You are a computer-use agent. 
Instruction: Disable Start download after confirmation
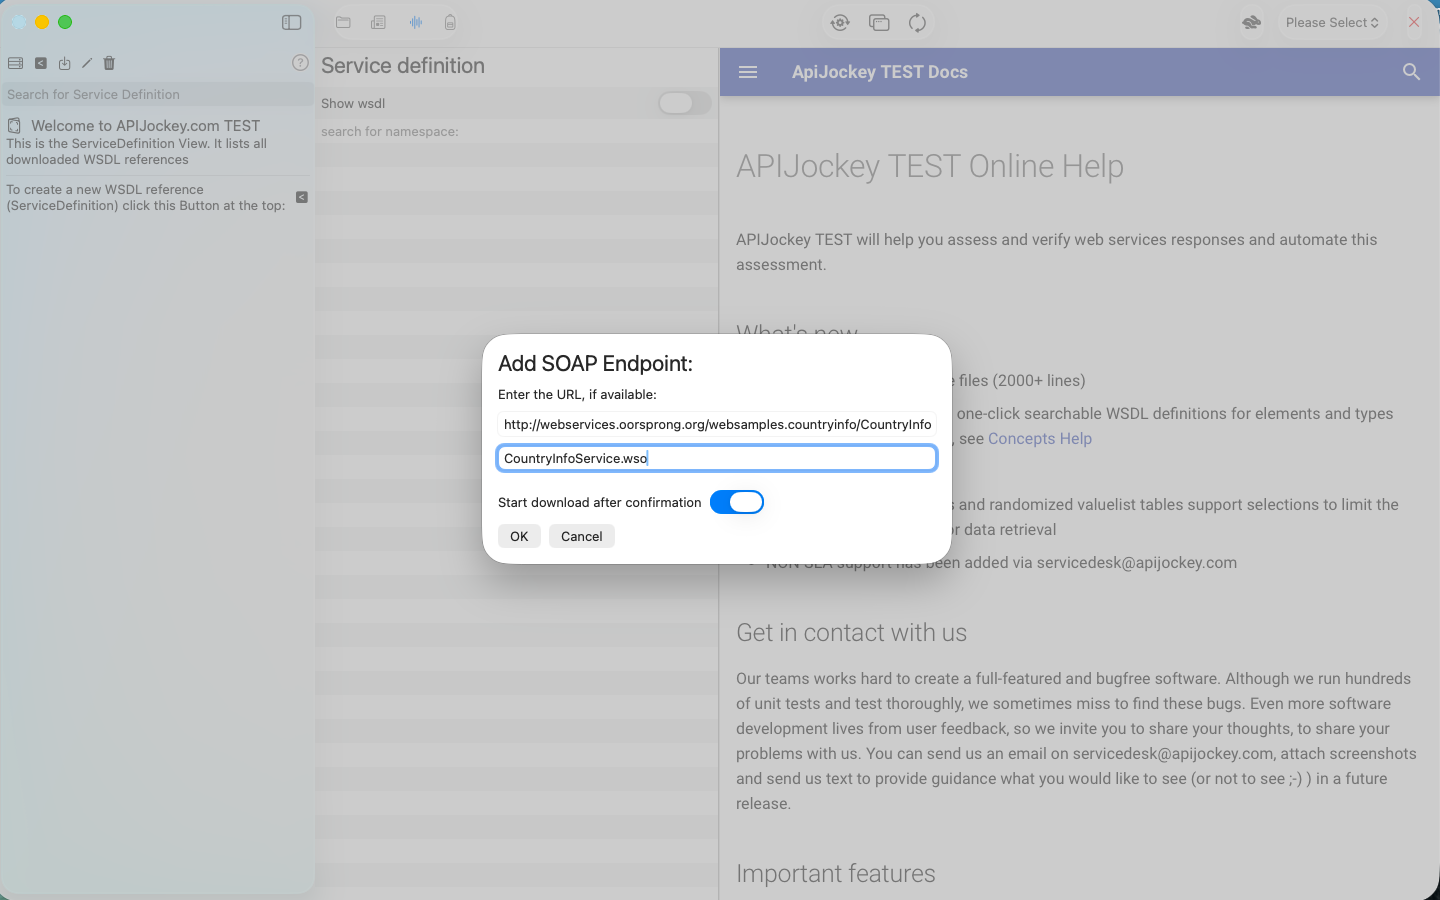tap(737, 502)
